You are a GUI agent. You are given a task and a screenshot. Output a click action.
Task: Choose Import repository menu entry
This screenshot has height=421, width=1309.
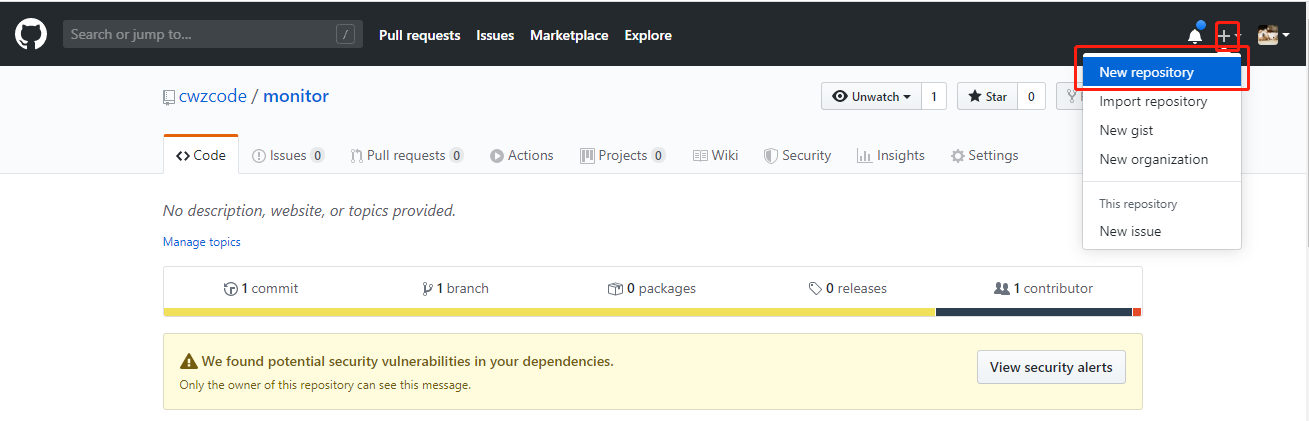[x=1162, y=101]
